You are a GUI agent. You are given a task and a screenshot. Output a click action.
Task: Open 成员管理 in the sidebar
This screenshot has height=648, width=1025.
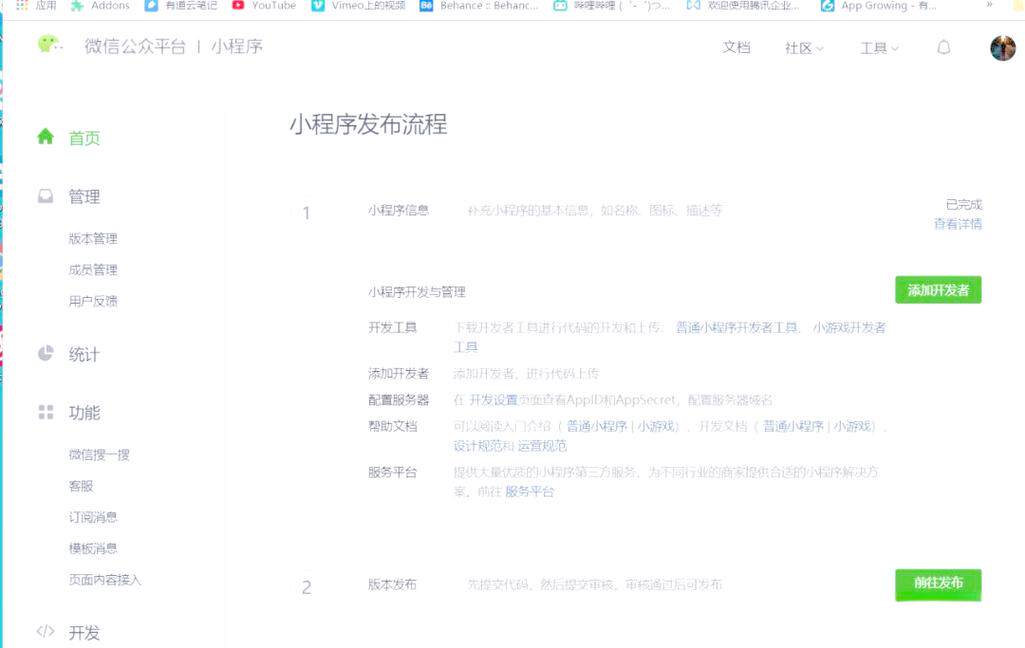[93, 269]
